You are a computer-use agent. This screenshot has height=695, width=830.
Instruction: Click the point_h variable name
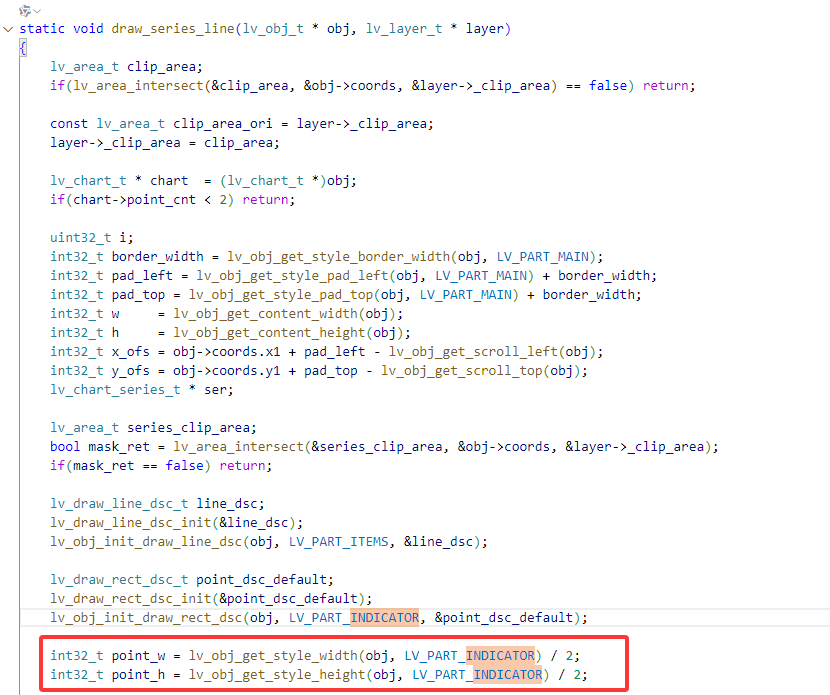tap(139, 675)
